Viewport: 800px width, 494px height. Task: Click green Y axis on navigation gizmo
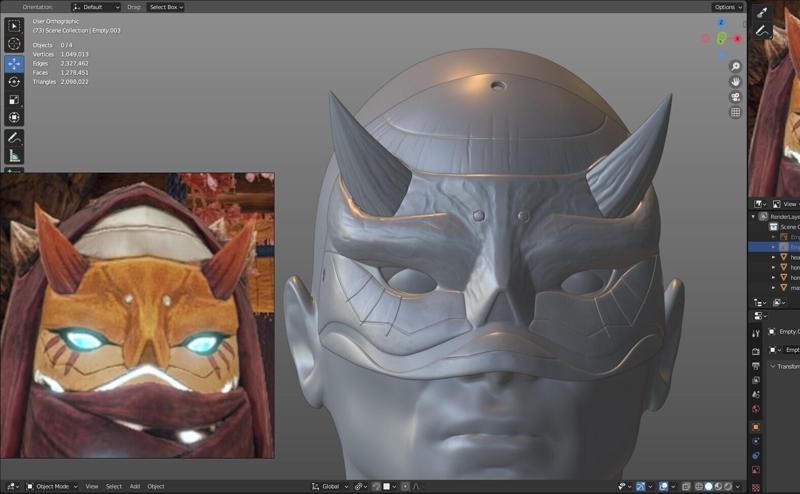pos(721,38)
